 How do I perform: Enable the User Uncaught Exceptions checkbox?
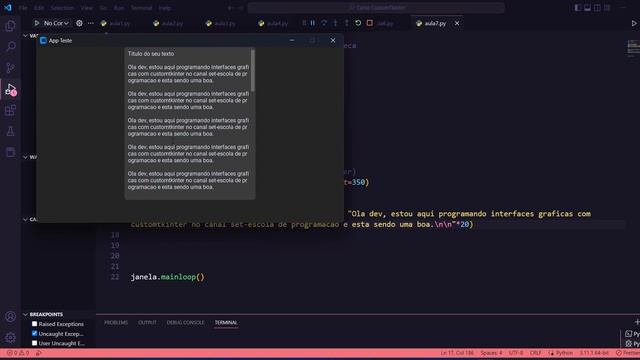tap(34, 343)
